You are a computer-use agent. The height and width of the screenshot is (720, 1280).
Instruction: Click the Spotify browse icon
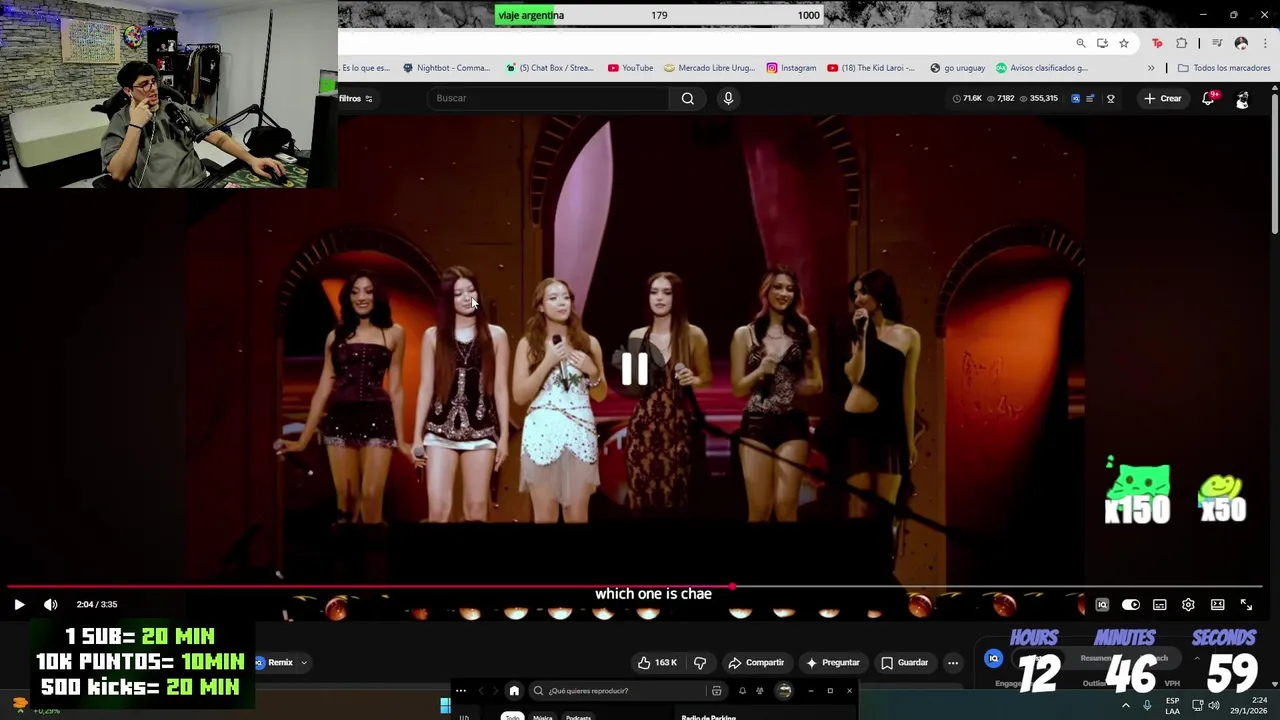(716, 690)
